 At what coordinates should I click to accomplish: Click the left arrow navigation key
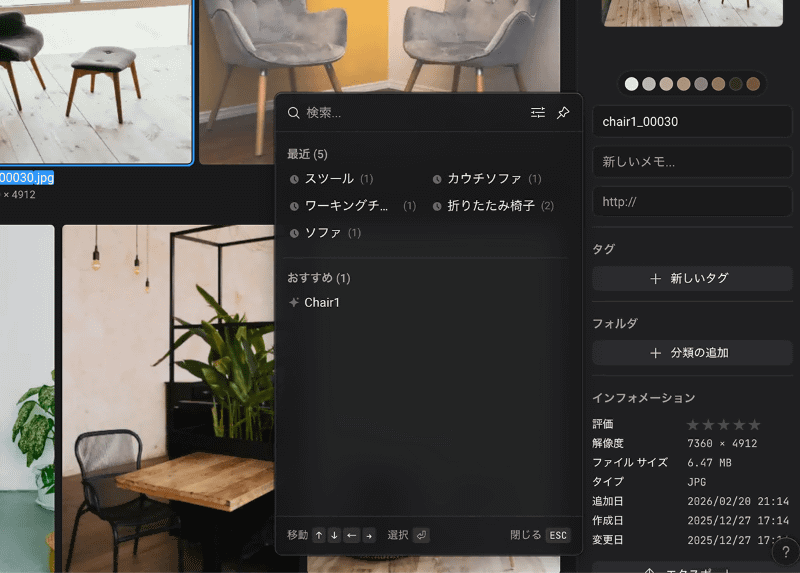(352, 535)
